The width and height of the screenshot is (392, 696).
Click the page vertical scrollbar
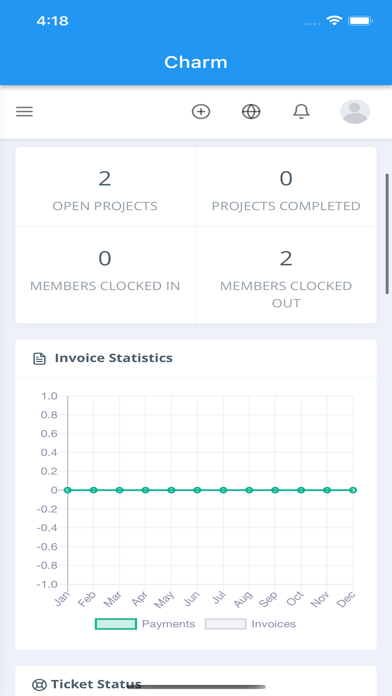point(387,233)
